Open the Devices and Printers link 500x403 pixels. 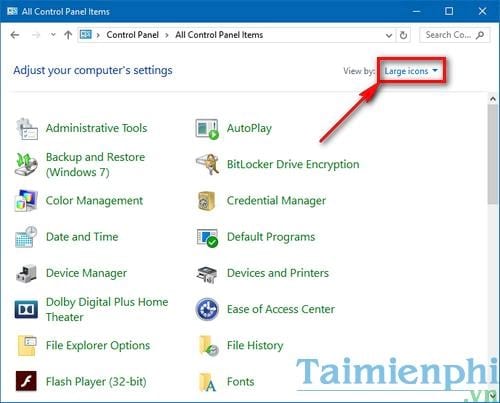[x=278, y=273]
